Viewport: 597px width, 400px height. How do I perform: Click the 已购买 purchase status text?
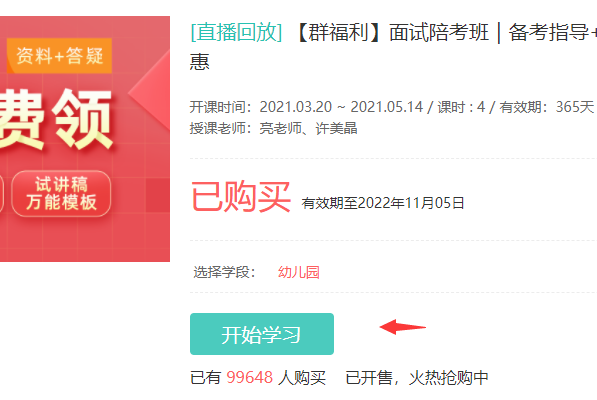click(241, 197)
